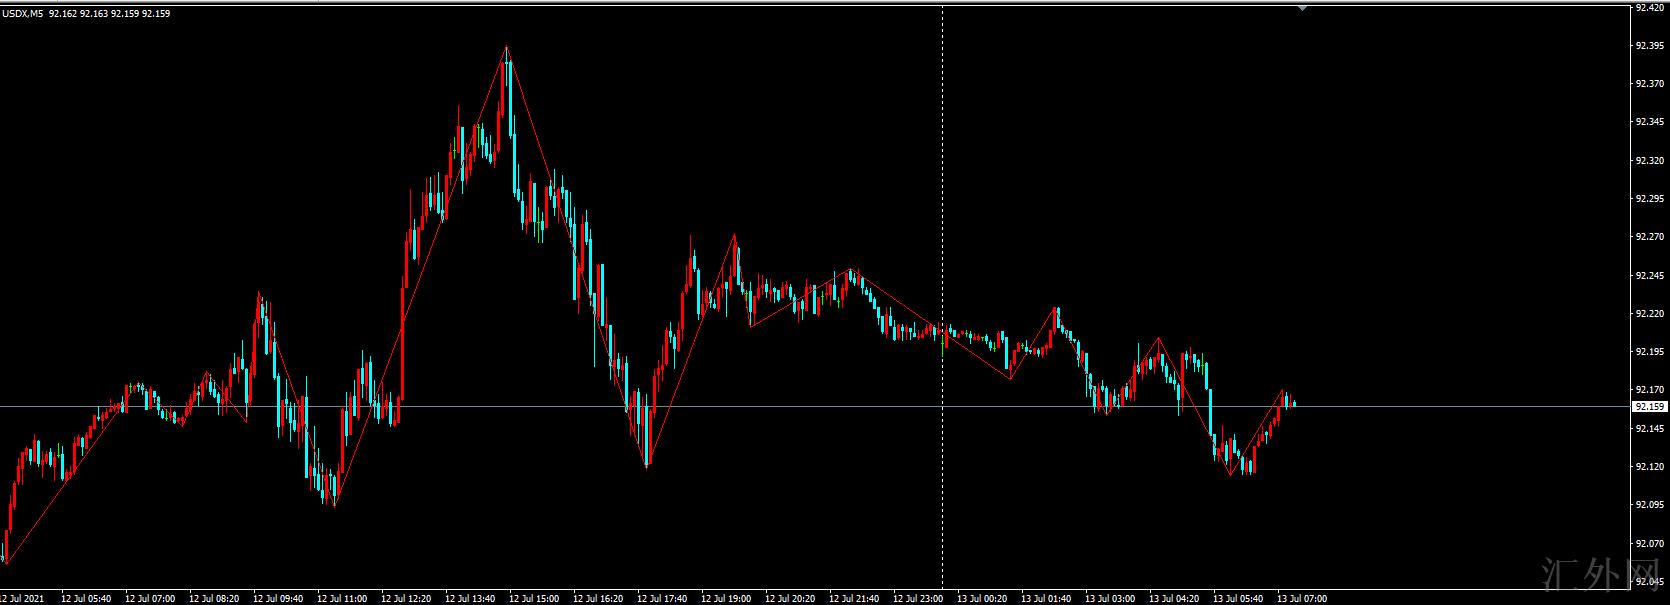Click time axis label 12 Jul 17:40
Viewport: 1670px width, 605px height.
click(x=662, y=598)
